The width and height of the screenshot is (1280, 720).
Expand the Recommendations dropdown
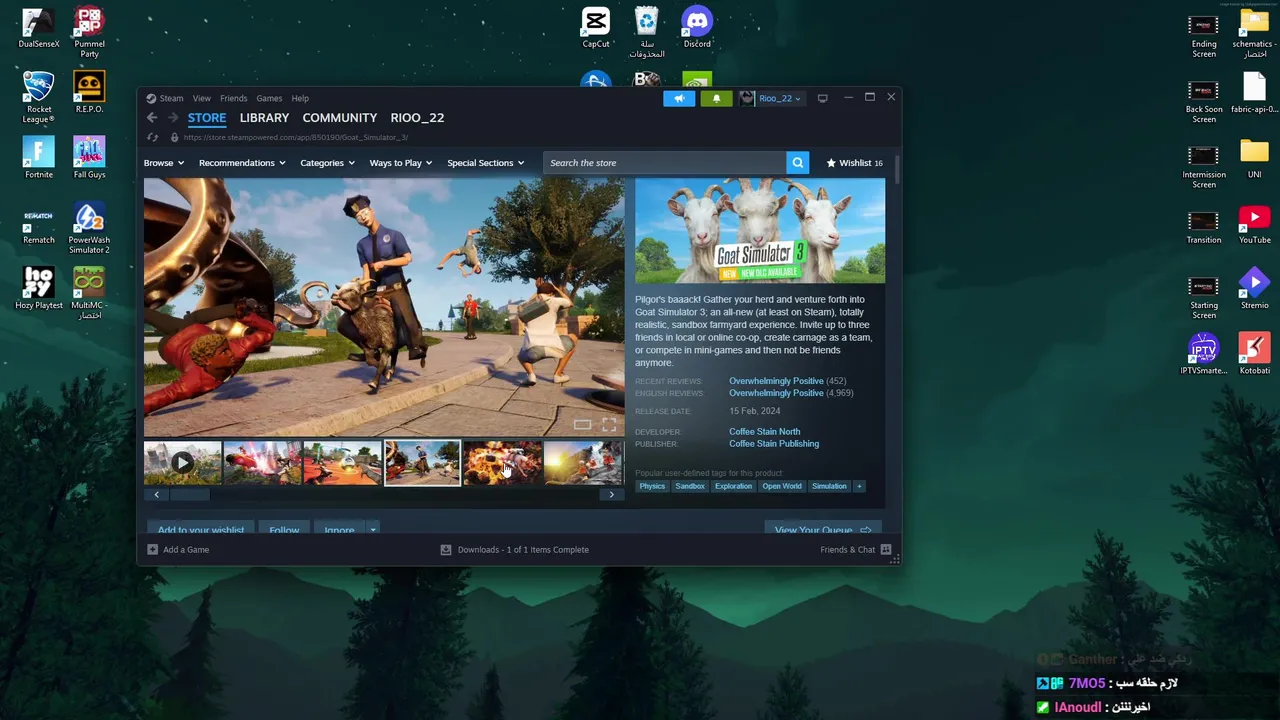point(242,163)
